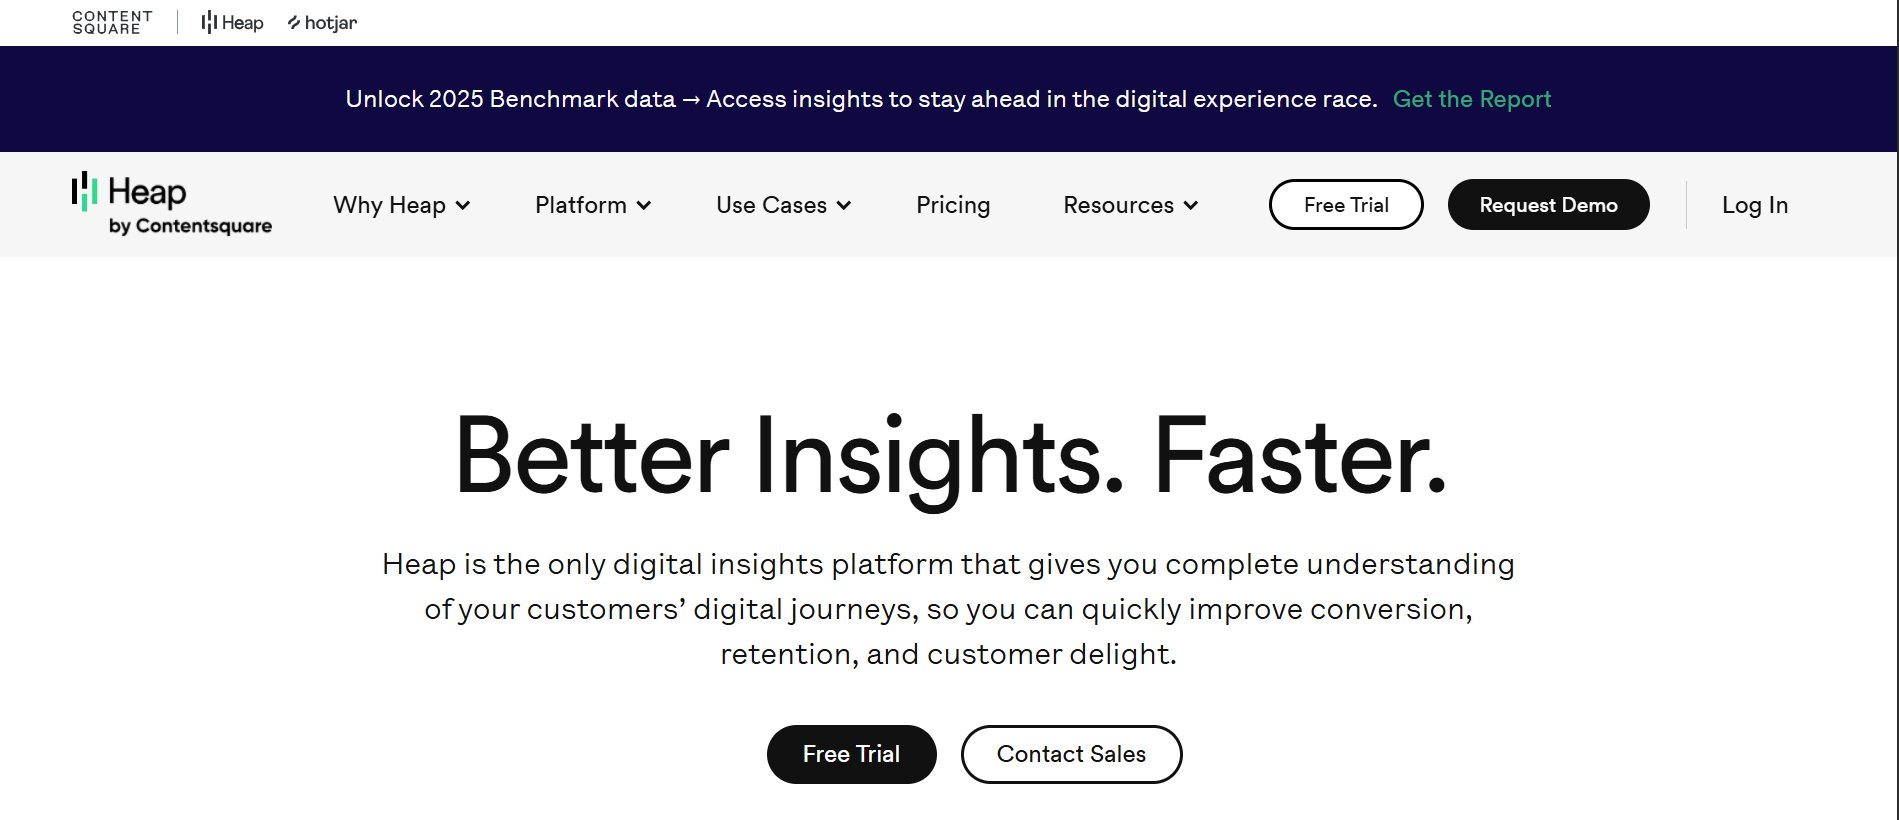
Task: Click the black Free Trial button under the headline
Action: [x=851, y=754]
